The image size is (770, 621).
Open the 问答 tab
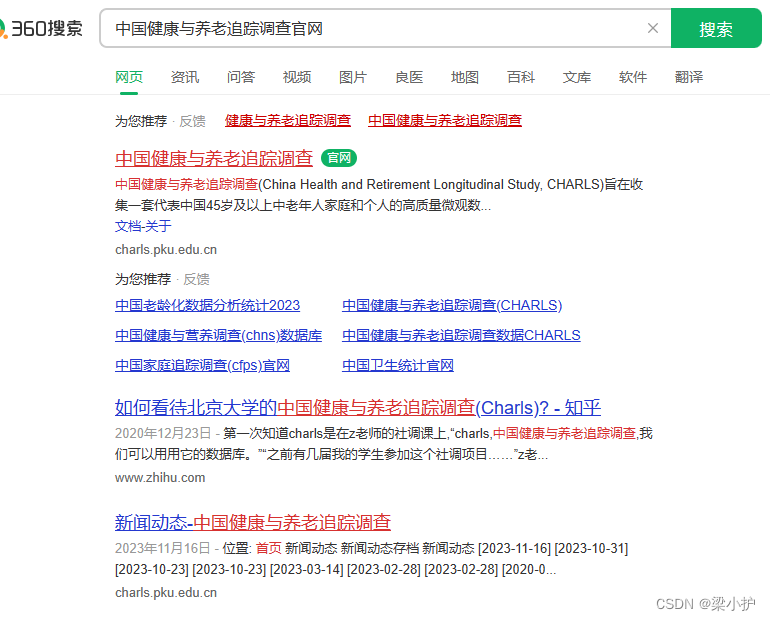coord(241,77)
